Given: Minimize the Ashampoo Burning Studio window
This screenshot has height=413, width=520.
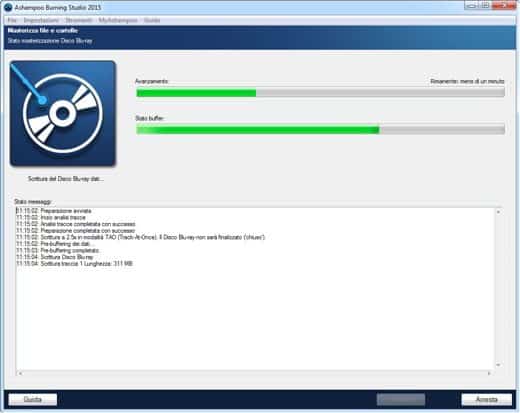Looking at the screenshot, I should pos(471,6).
